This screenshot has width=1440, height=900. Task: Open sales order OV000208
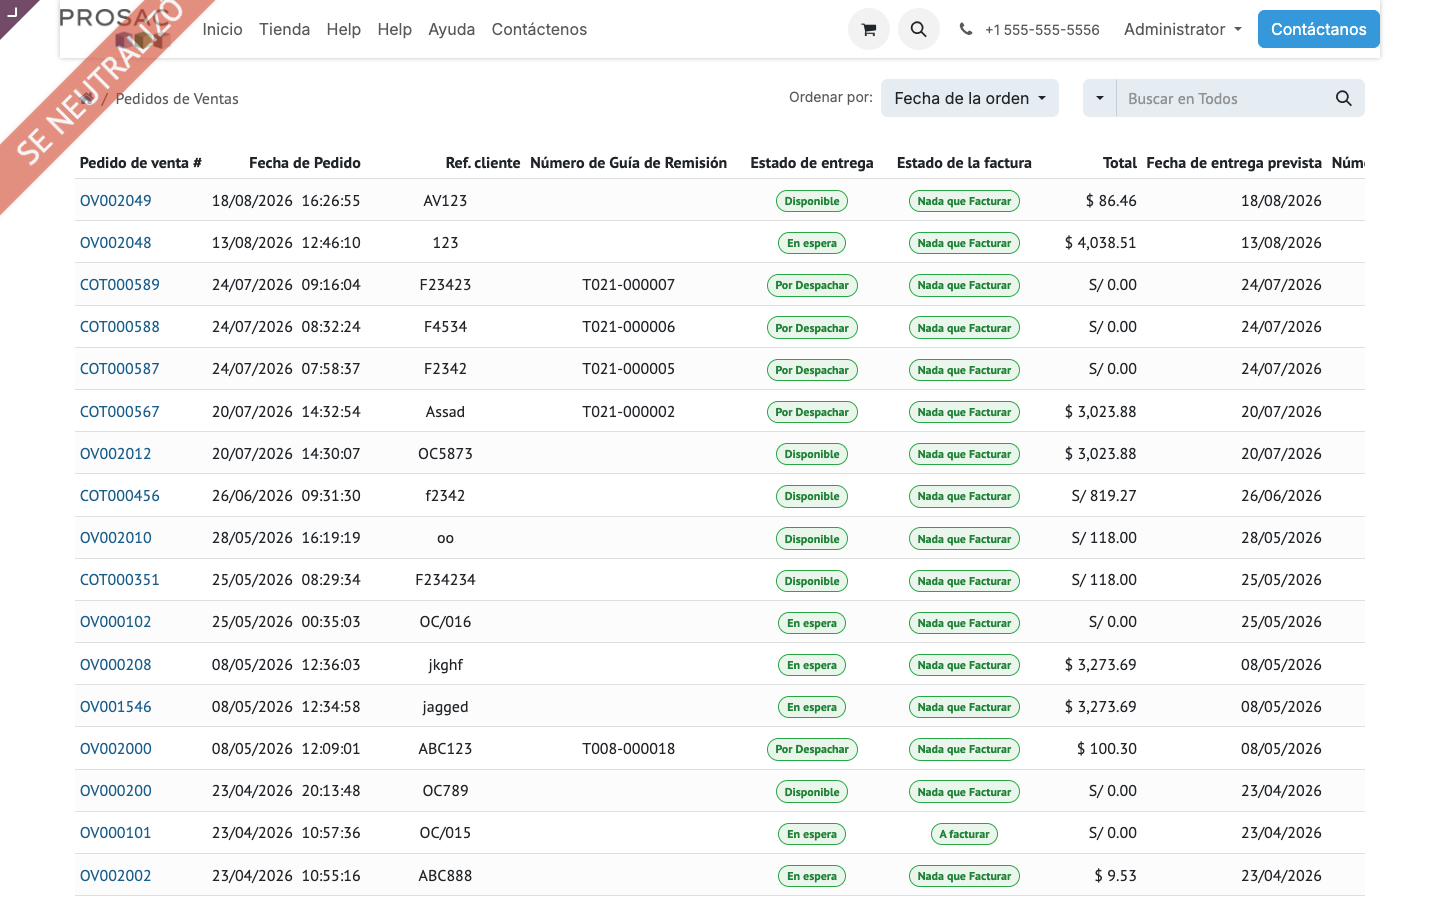(116, 664)
